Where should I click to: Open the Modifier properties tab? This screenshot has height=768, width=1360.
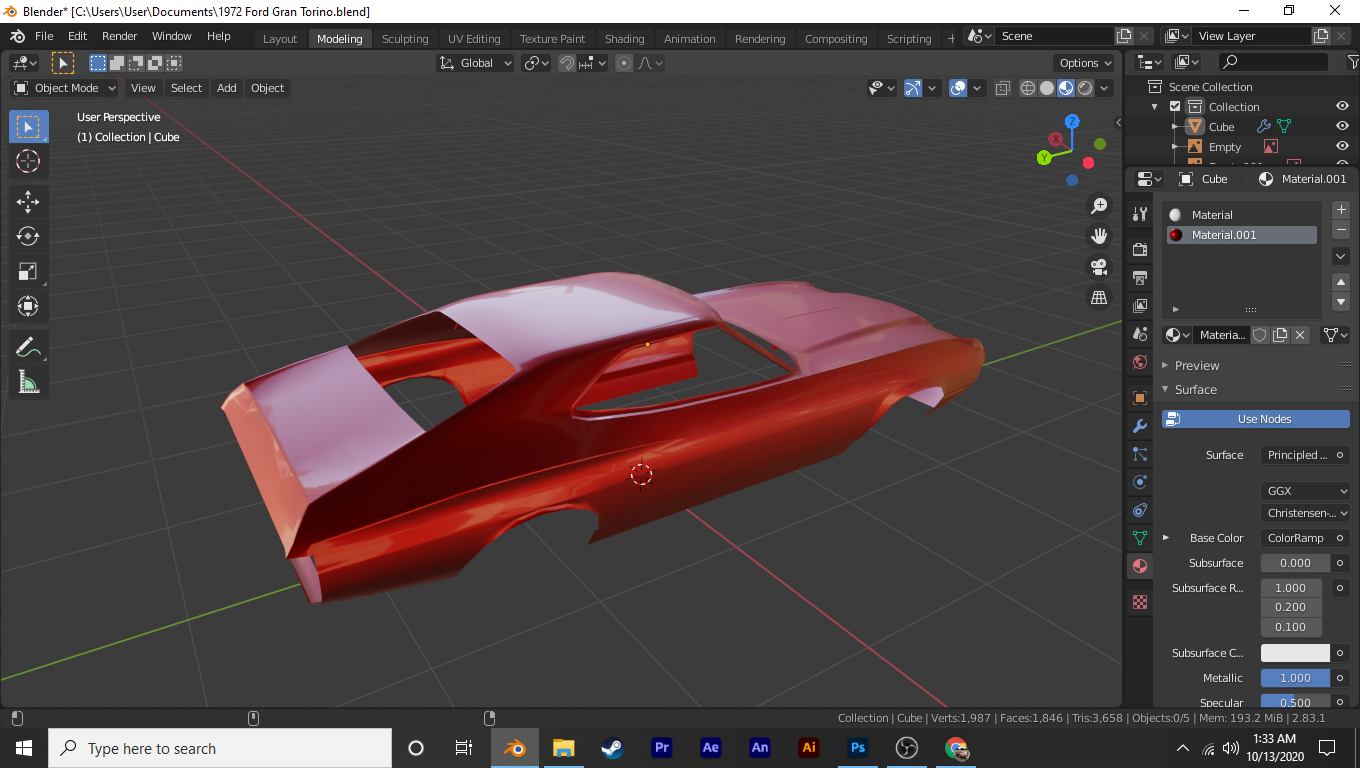click(x=1139, y=426)
